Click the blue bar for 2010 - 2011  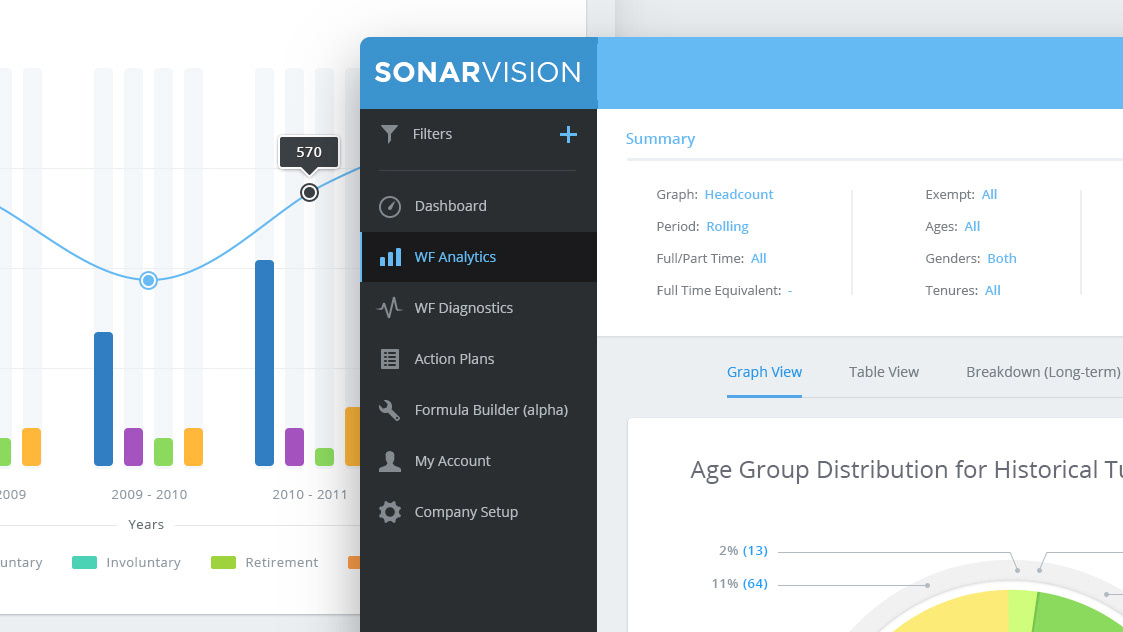[264, 363]
